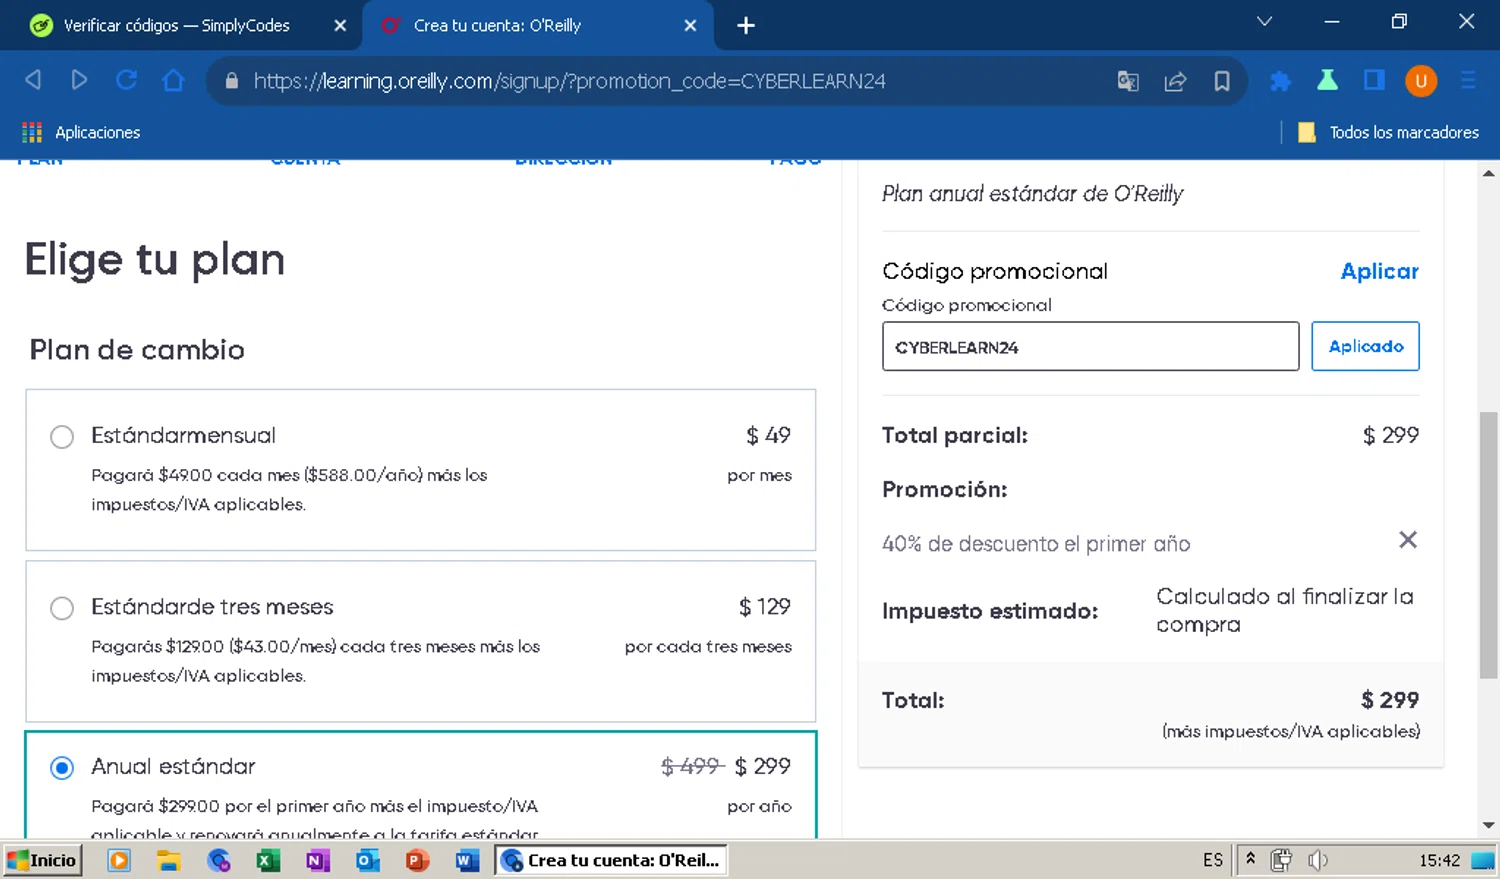Click the Elige tu plan heading
1500x879 pixels.
[x=155, y=260]
